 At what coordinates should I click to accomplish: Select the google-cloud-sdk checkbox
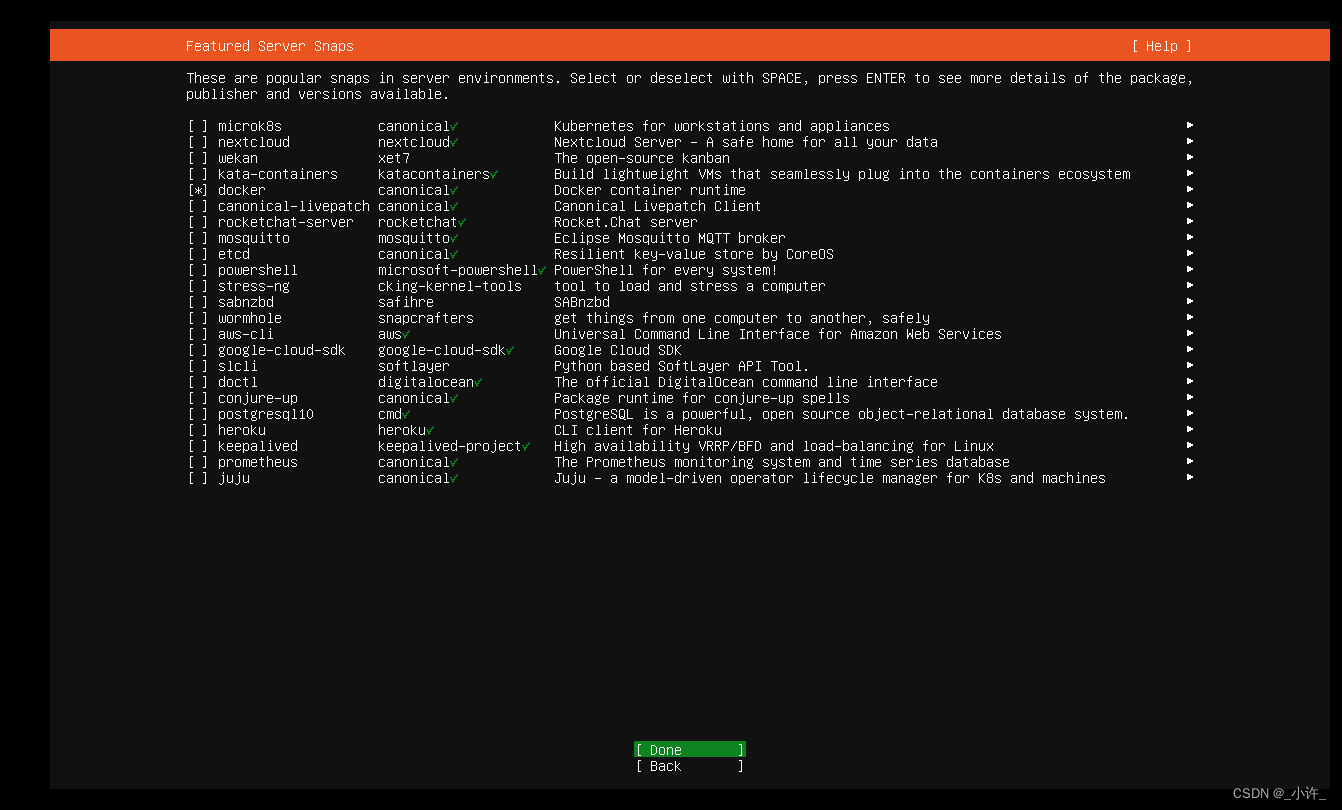click(198, 350)
